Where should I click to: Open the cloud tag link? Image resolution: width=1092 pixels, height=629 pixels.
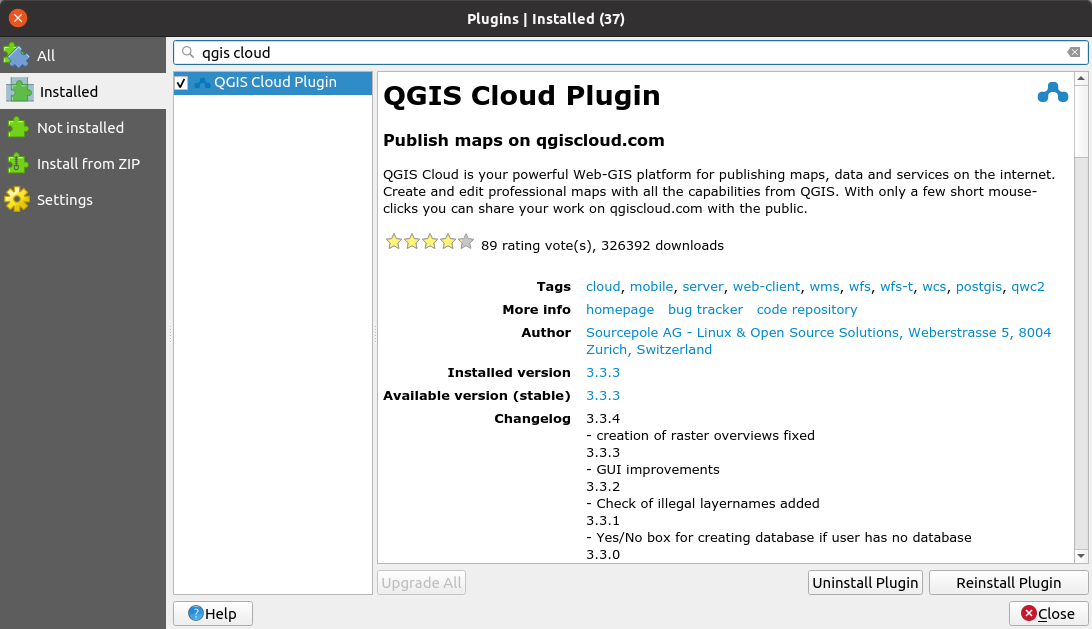603,286
